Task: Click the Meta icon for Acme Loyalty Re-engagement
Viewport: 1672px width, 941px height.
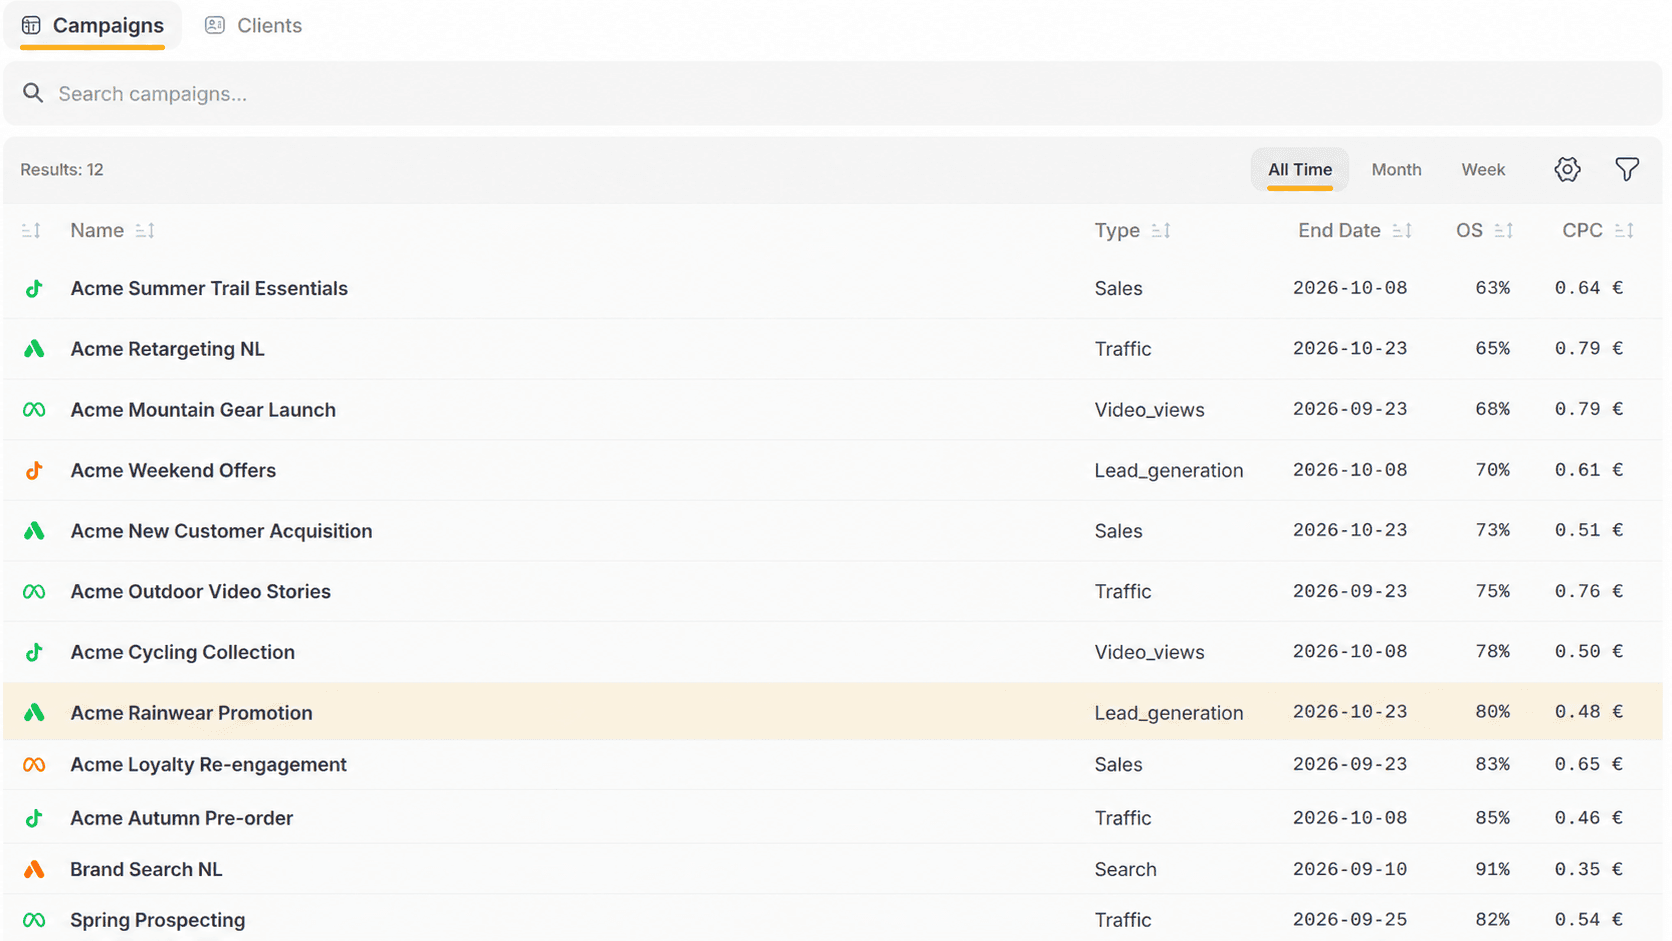Action: click(x=34, y=765)
